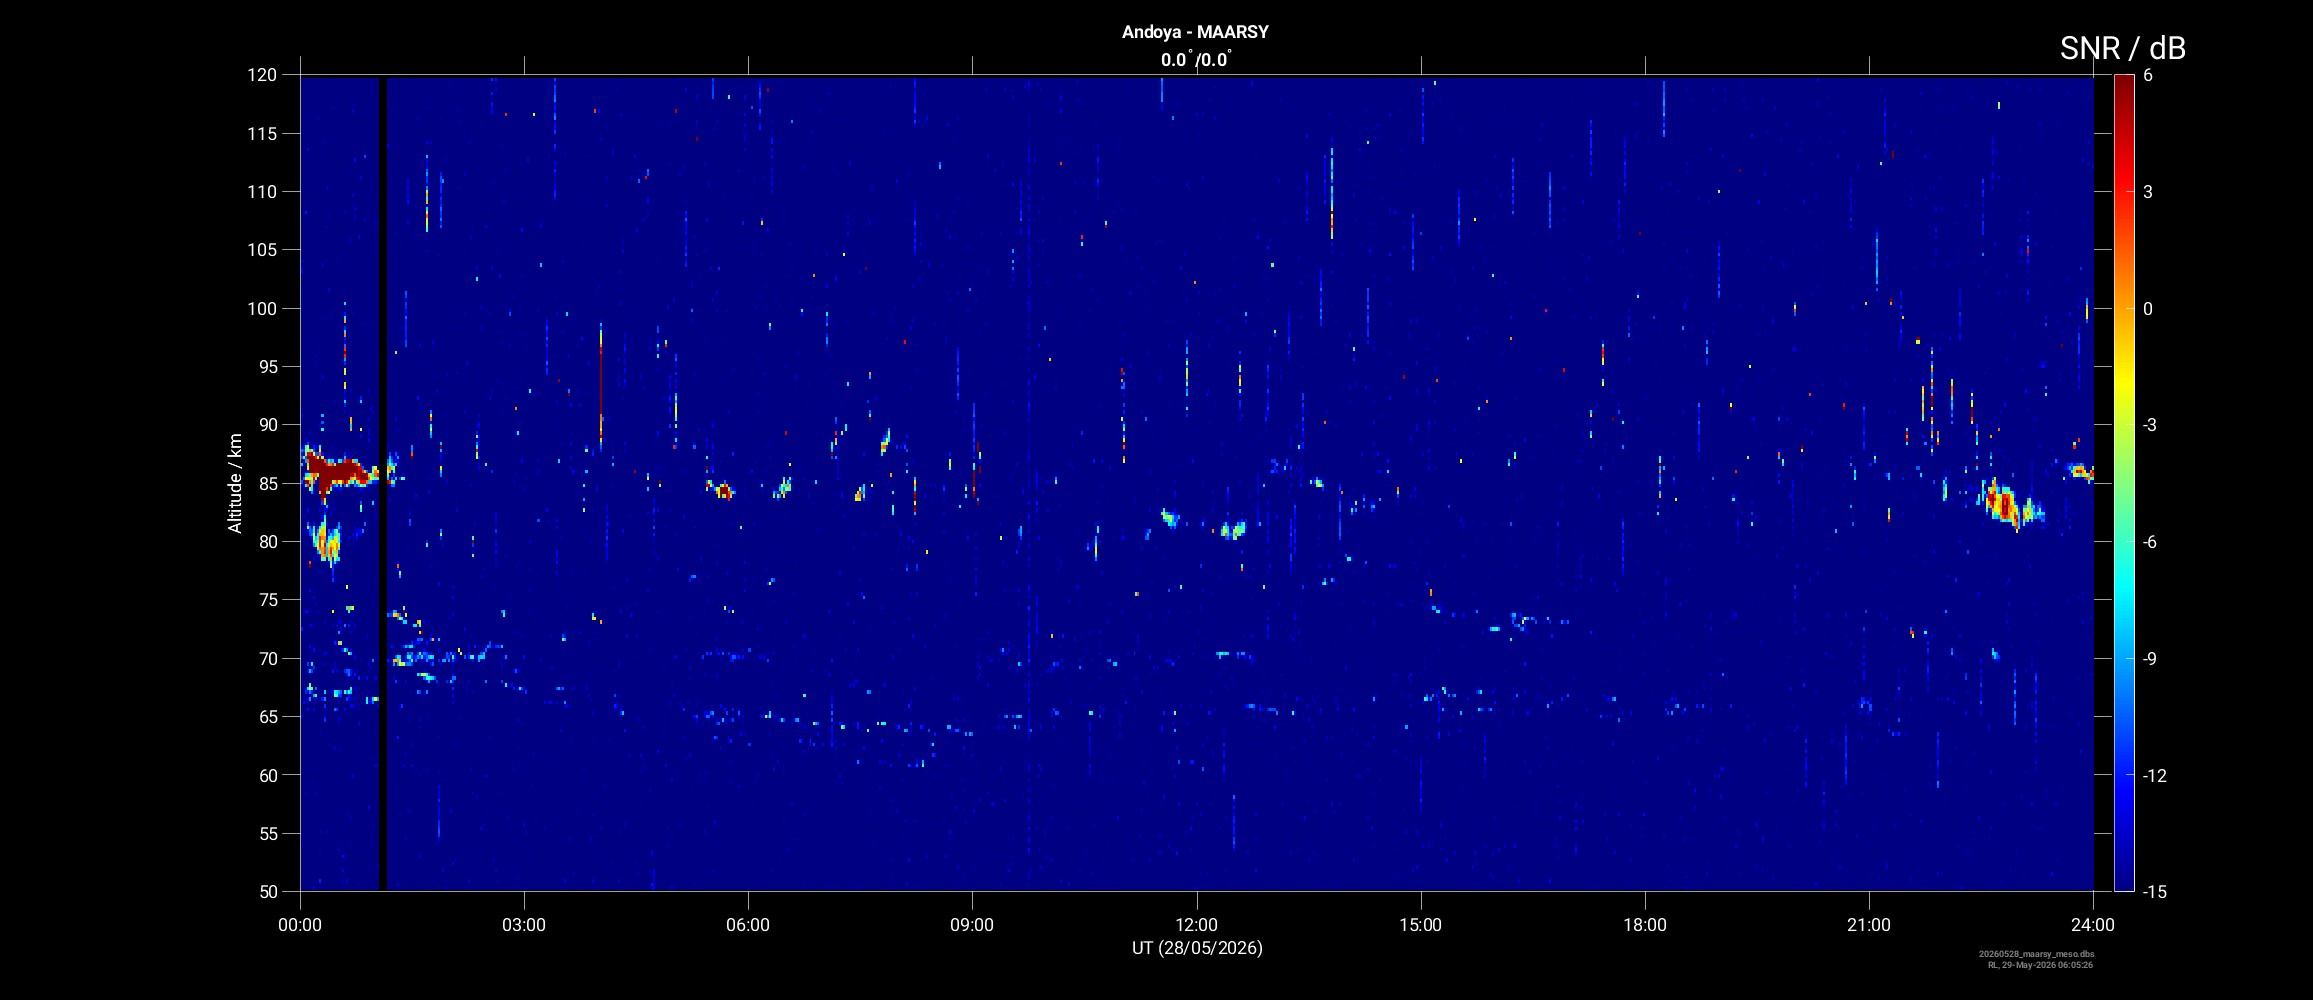Image resolution: width=2313 pixels, height=1000 pixels.
Task: Click the file name text at bottom right
Action: tap(2036, 955)
